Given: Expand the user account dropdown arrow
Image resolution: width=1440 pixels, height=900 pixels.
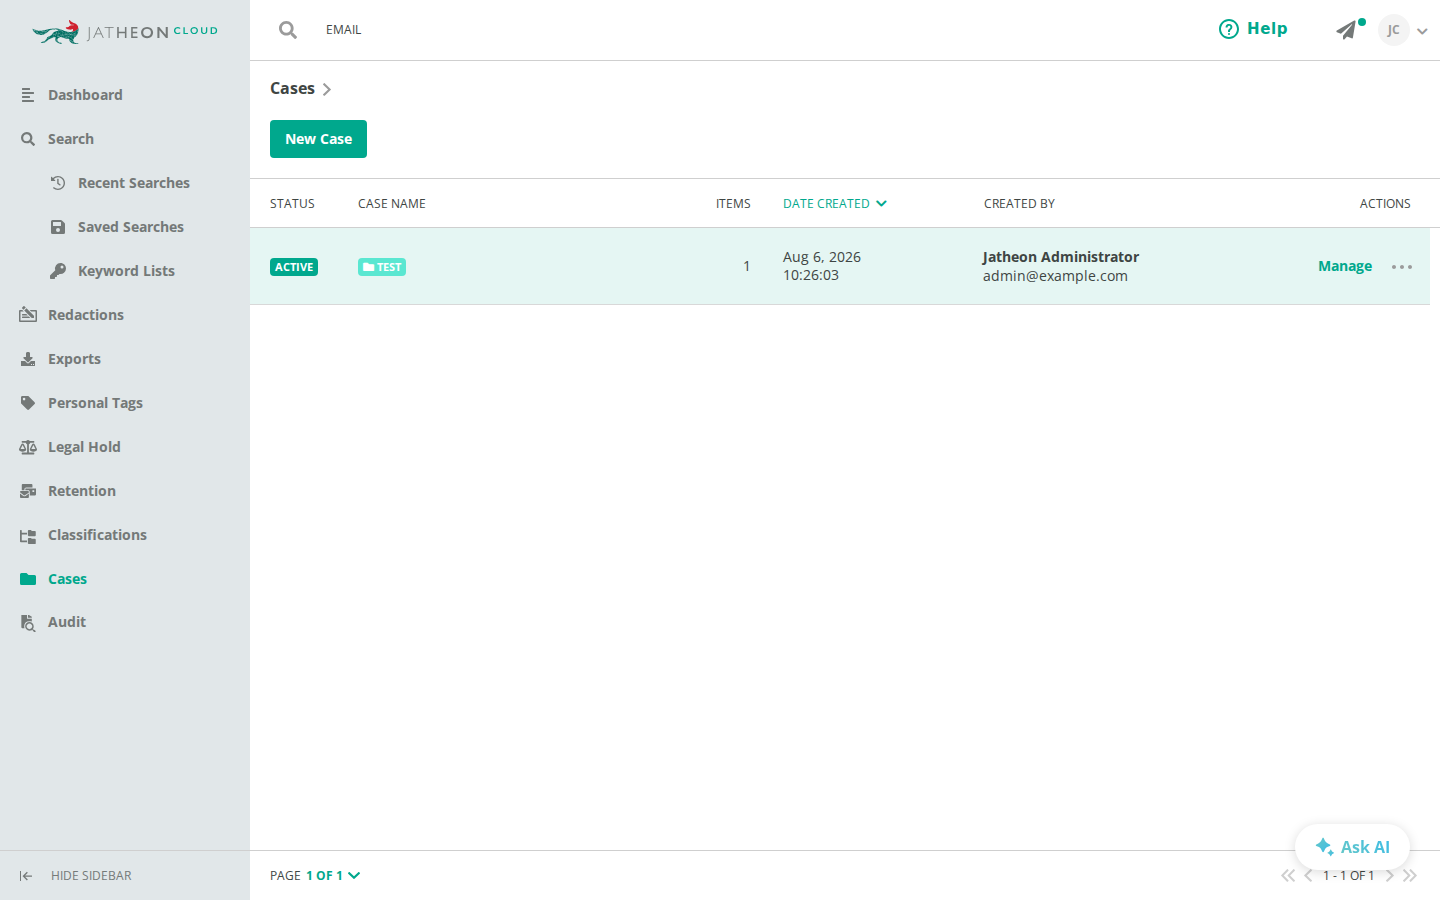Looking at the screenshot, I should 1422,31.
